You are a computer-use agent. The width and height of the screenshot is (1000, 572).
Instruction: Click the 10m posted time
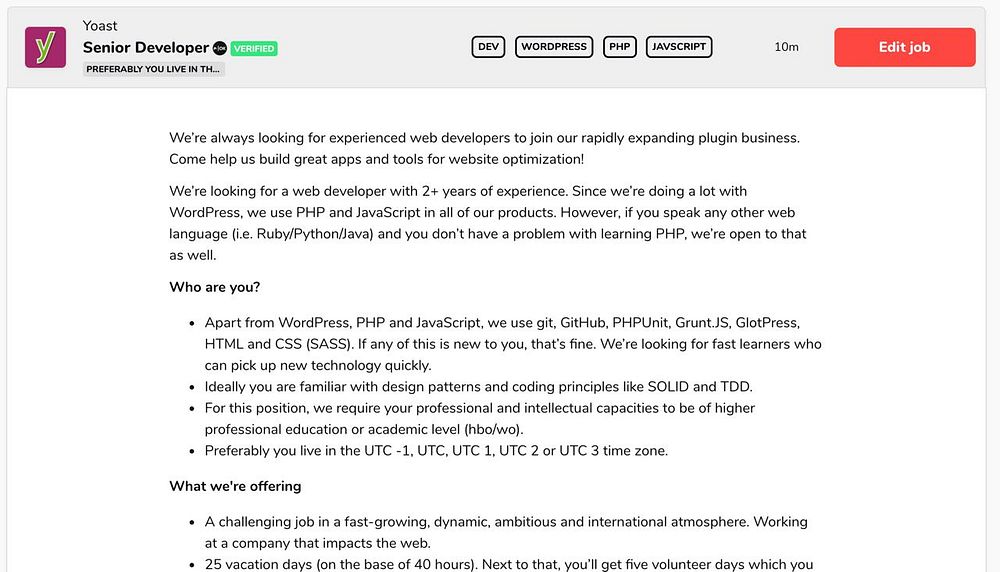point(786,47)
